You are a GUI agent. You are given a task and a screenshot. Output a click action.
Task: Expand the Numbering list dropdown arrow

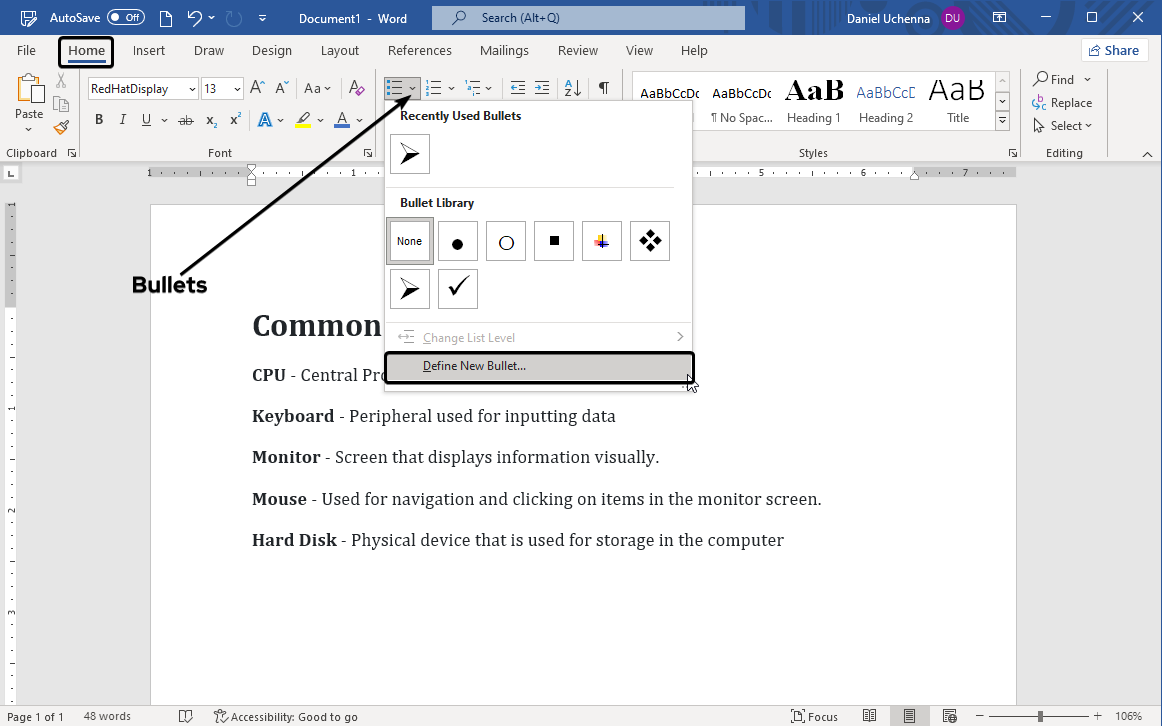click(x=452, y=89)
